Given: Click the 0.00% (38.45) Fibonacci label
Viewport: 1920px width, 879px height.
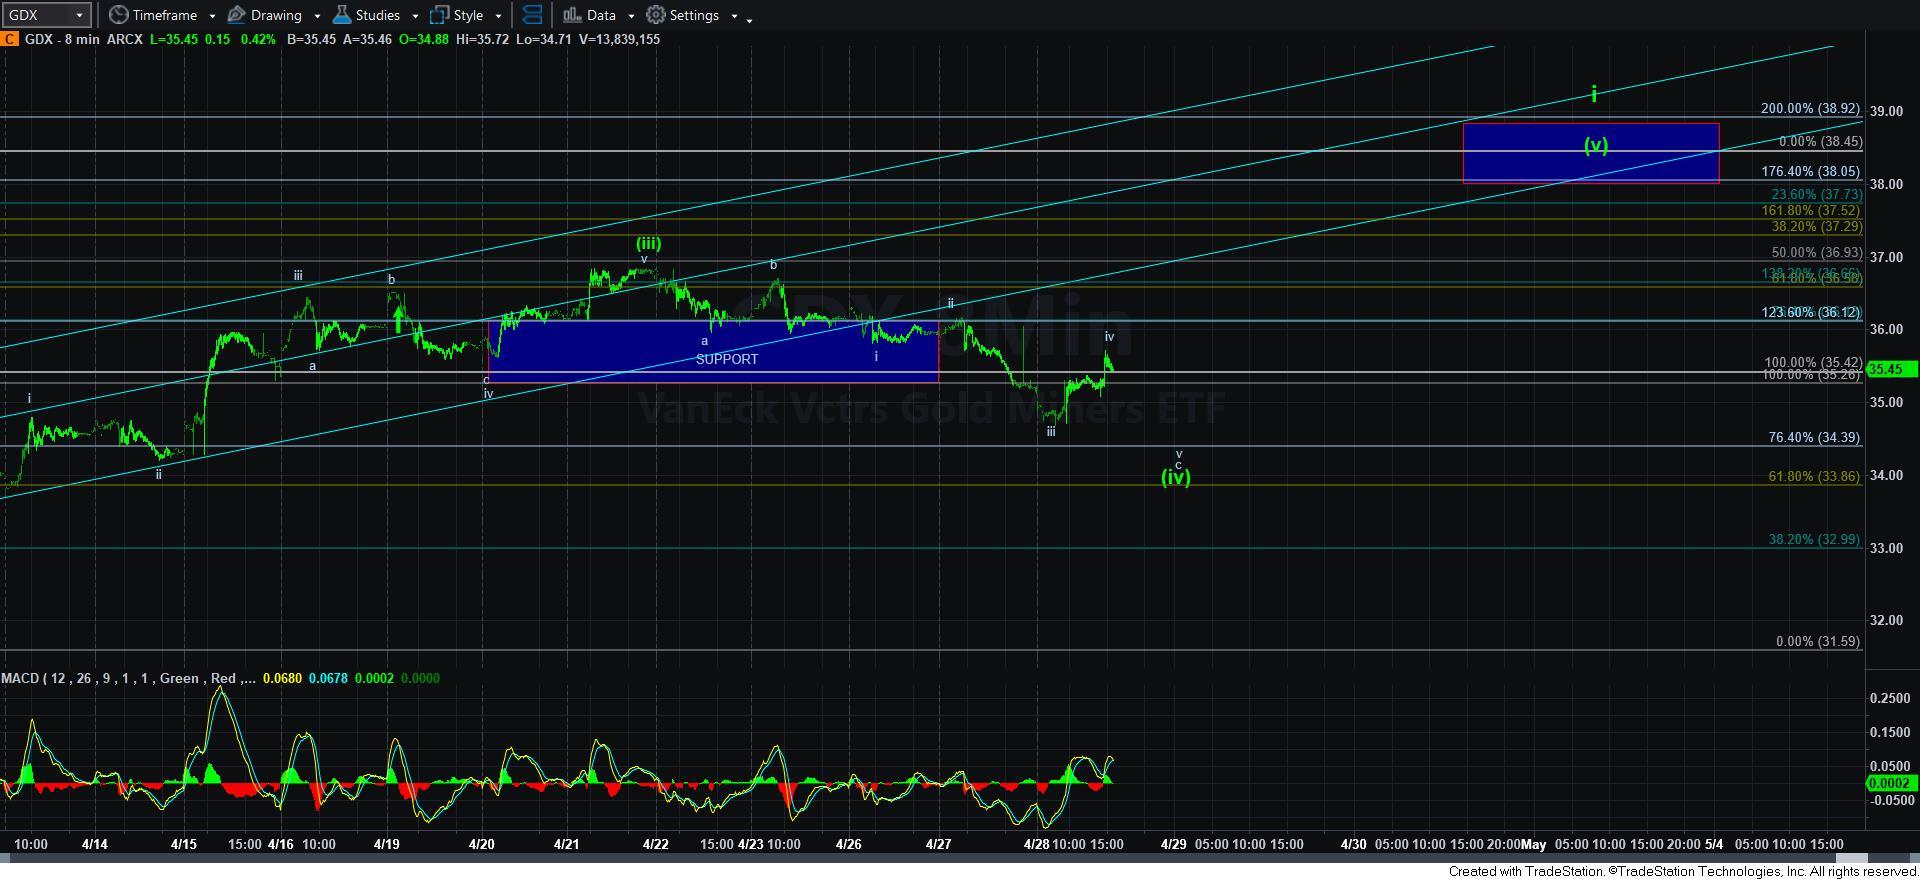Looking at the screenshot, I should [1820, 142].
